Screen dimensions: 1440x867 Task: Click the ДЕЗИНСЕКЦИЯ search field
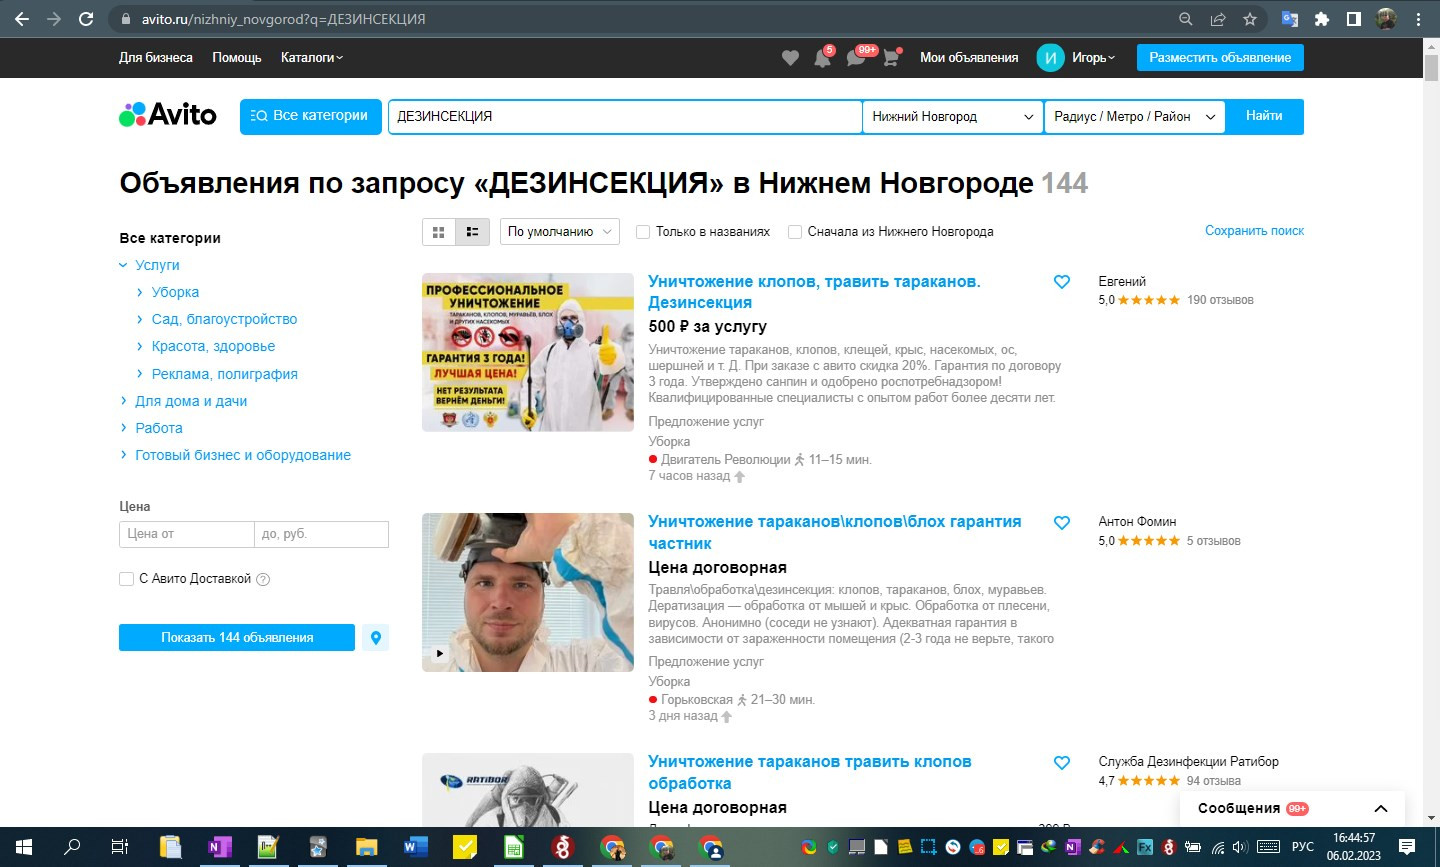[625, 116]
